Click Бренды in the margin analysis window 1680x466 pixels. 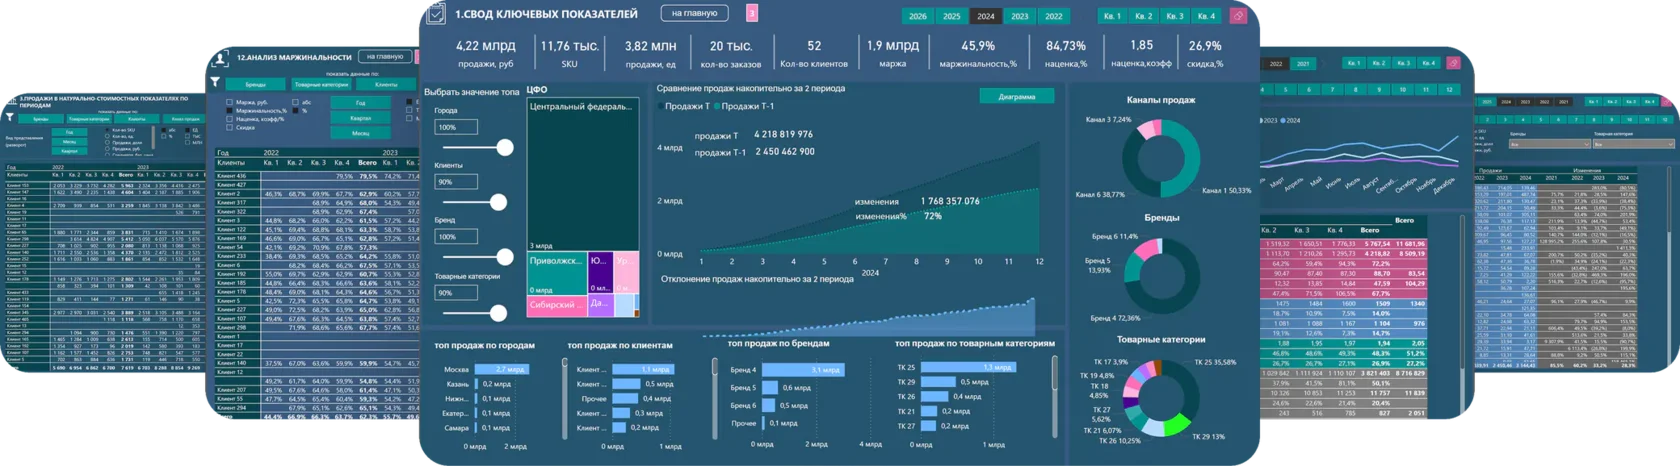[255, 84]
